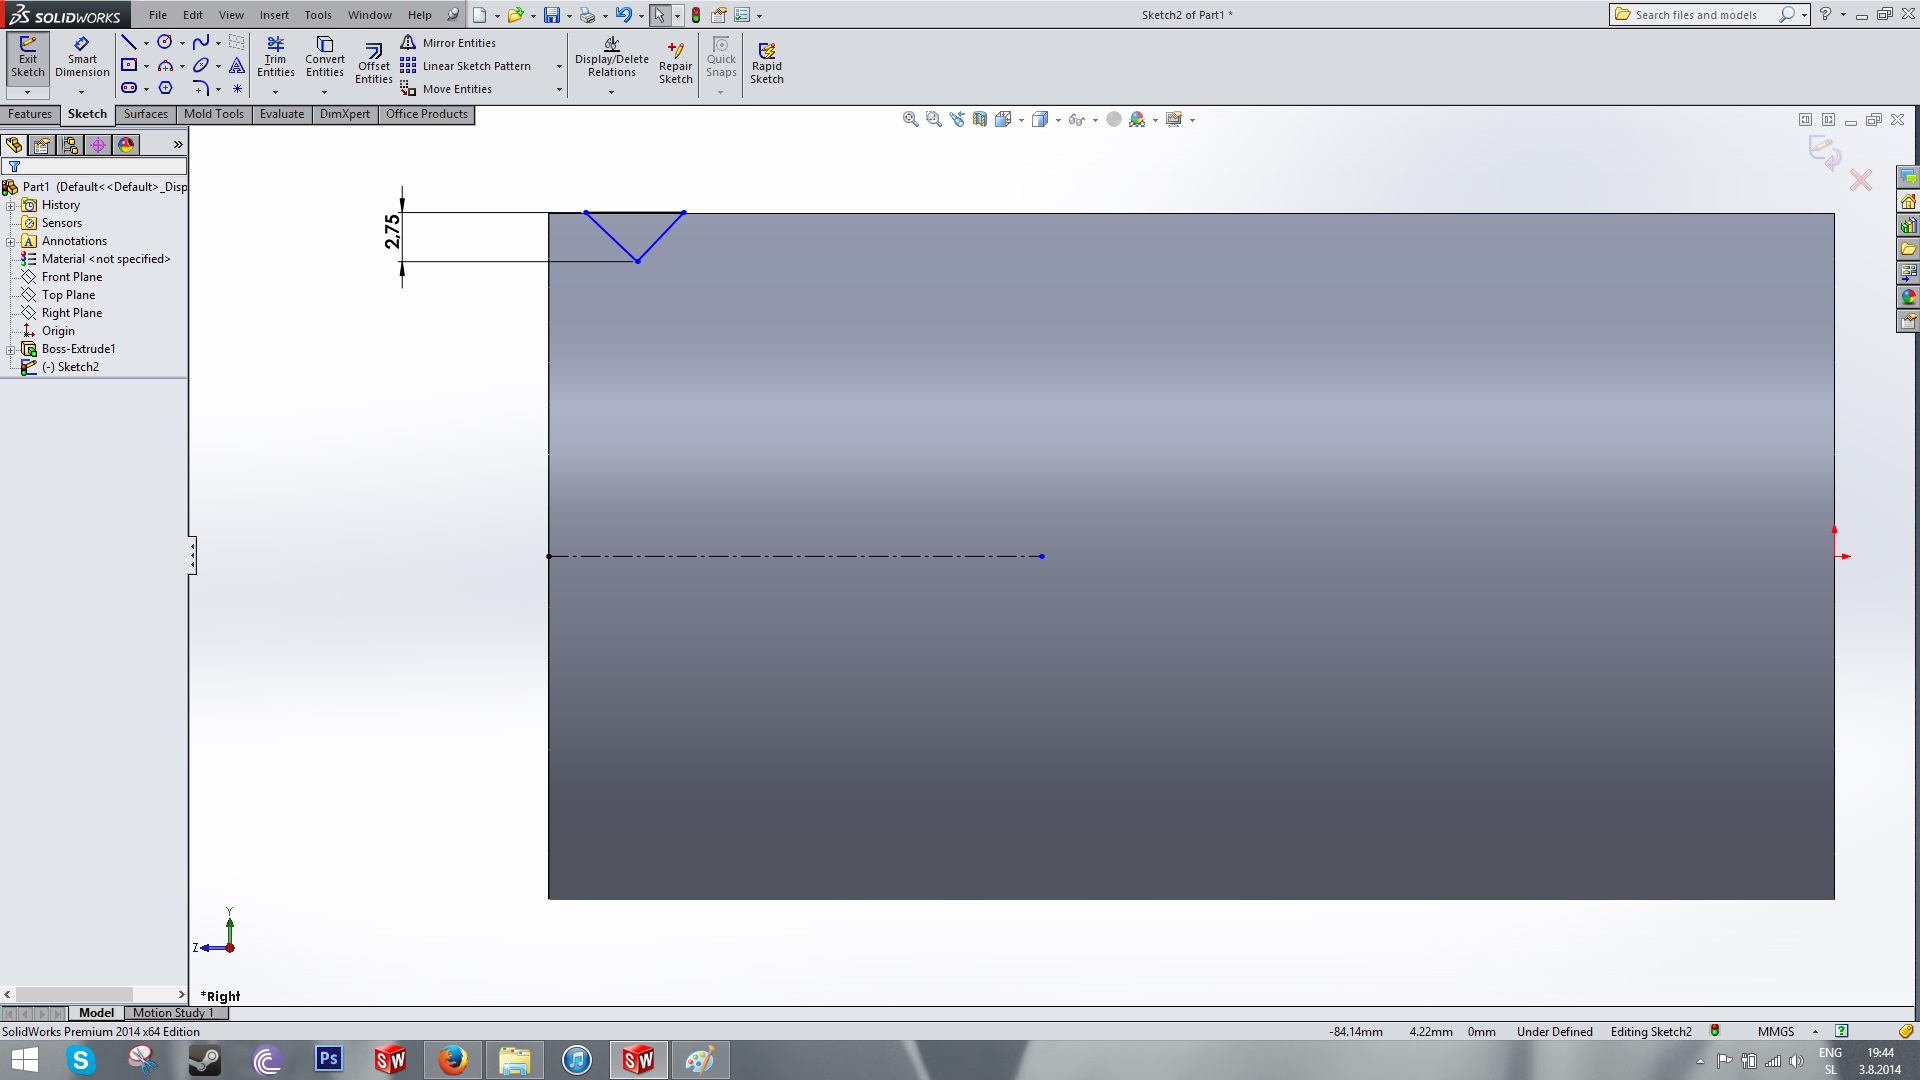The width and height of the screenshot is (1920, 1080).
Task: Open DimXpertManager tab in left panel
Action: 98,145
